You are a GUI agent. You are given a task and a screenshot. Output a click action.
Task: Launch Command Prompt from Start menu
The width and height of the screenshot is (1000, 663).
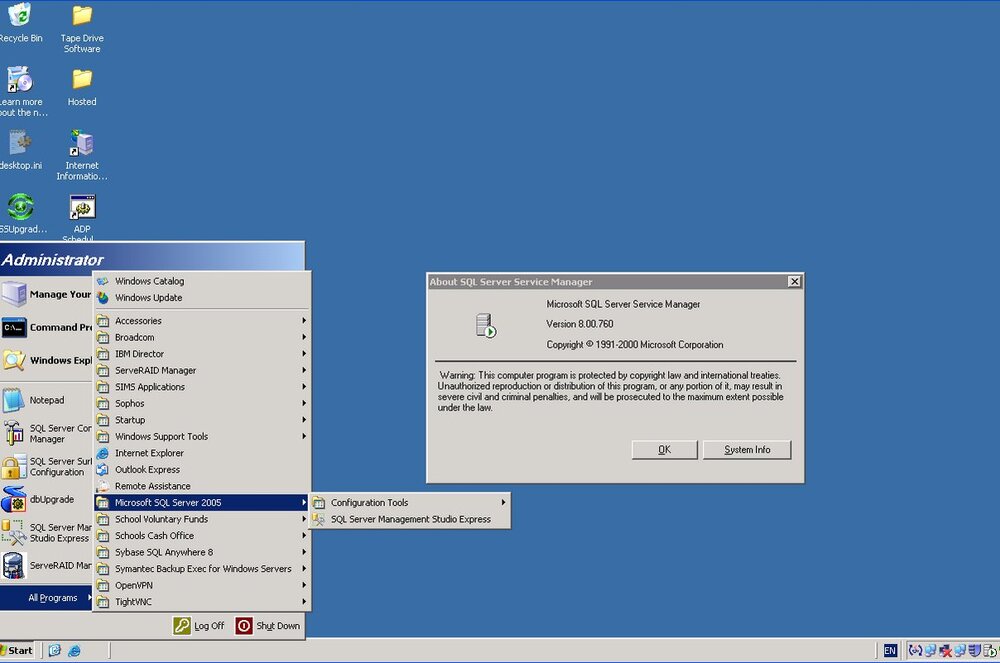(46, 328)
